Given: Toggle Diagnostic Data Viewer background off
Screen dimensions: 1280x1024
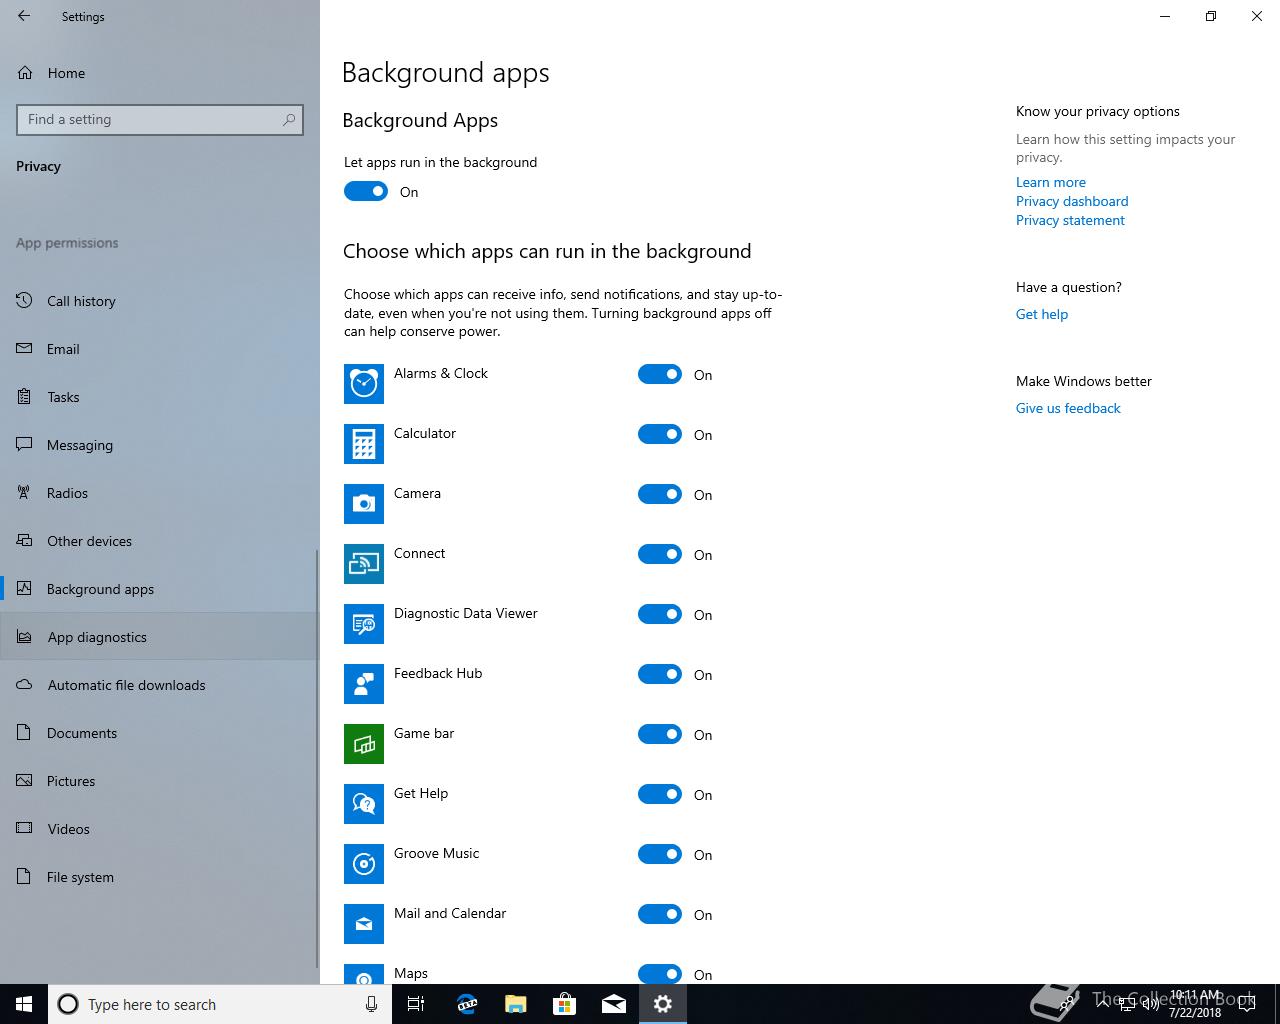Looking at the screenshot, I should tap(660, 614).
